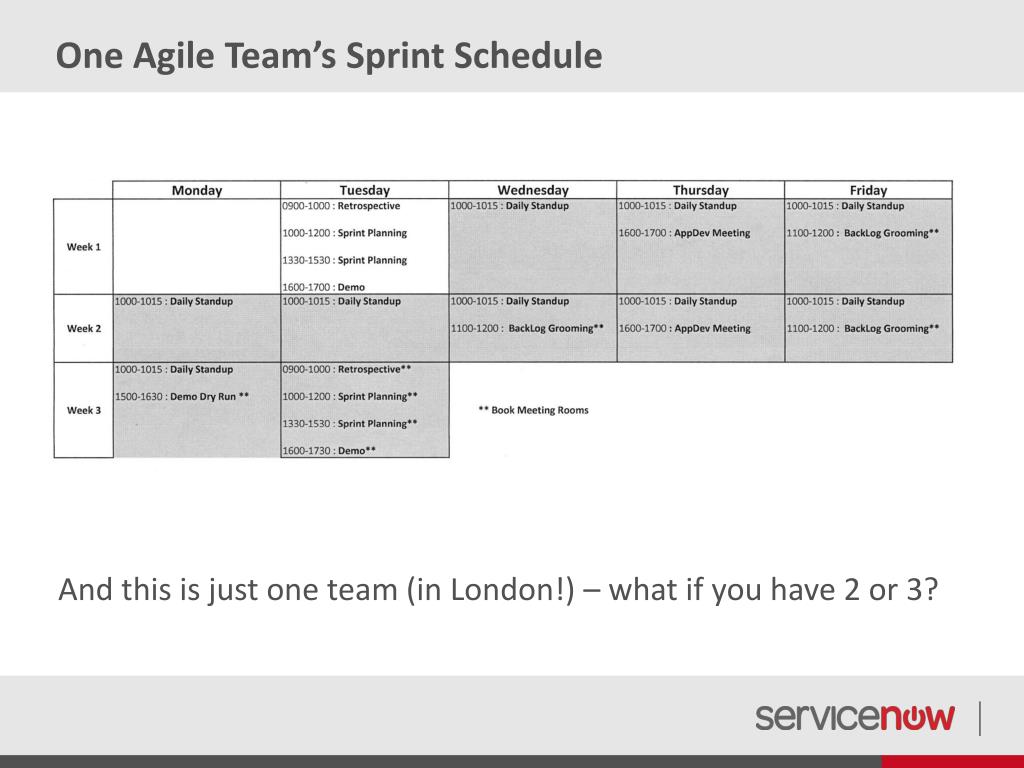This screenshot has height=768, width=1024.
Task: Select the slide title 'One Agile Team's Sprint Schedule'
Action: [x=328, y=55]
